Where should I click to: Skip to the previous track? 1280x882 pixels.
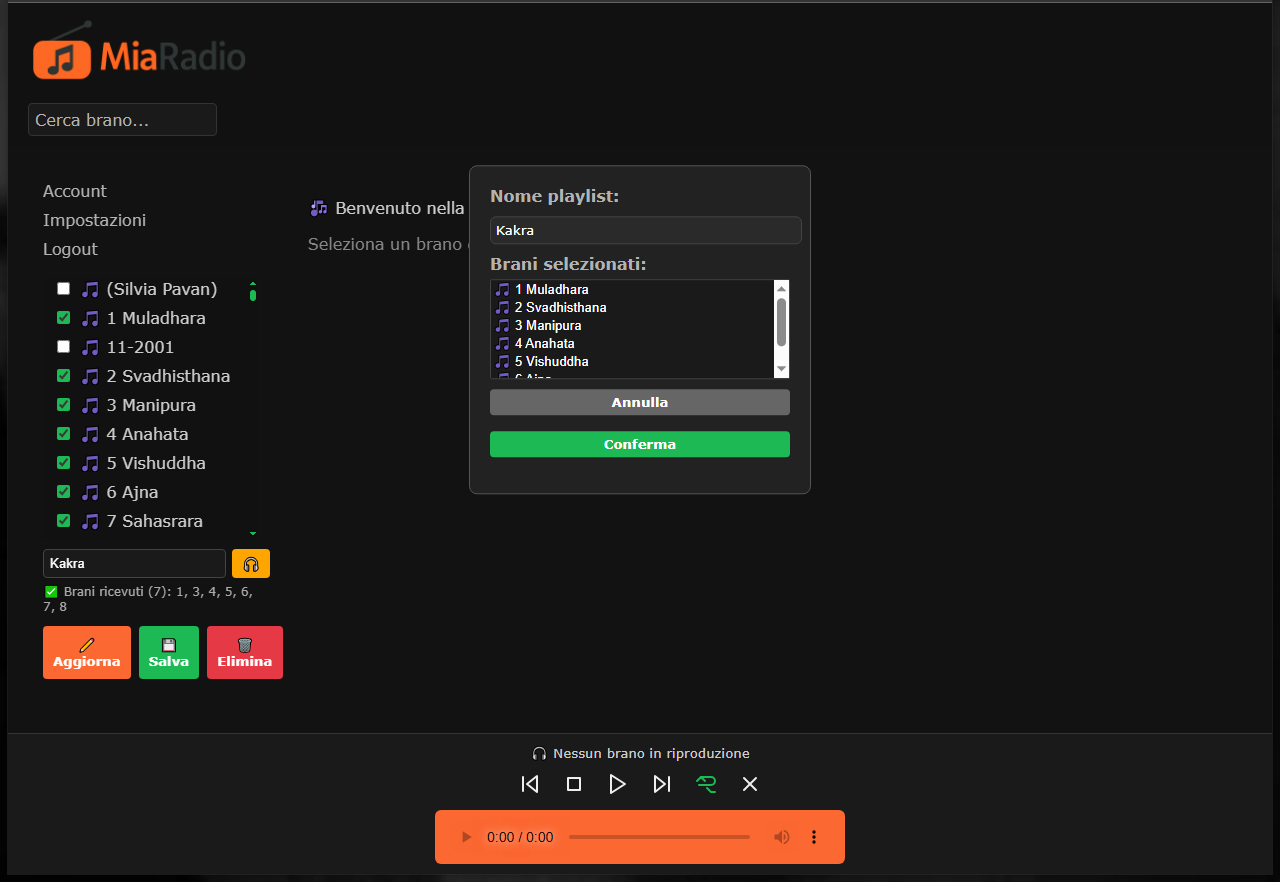tap(530, 784)
